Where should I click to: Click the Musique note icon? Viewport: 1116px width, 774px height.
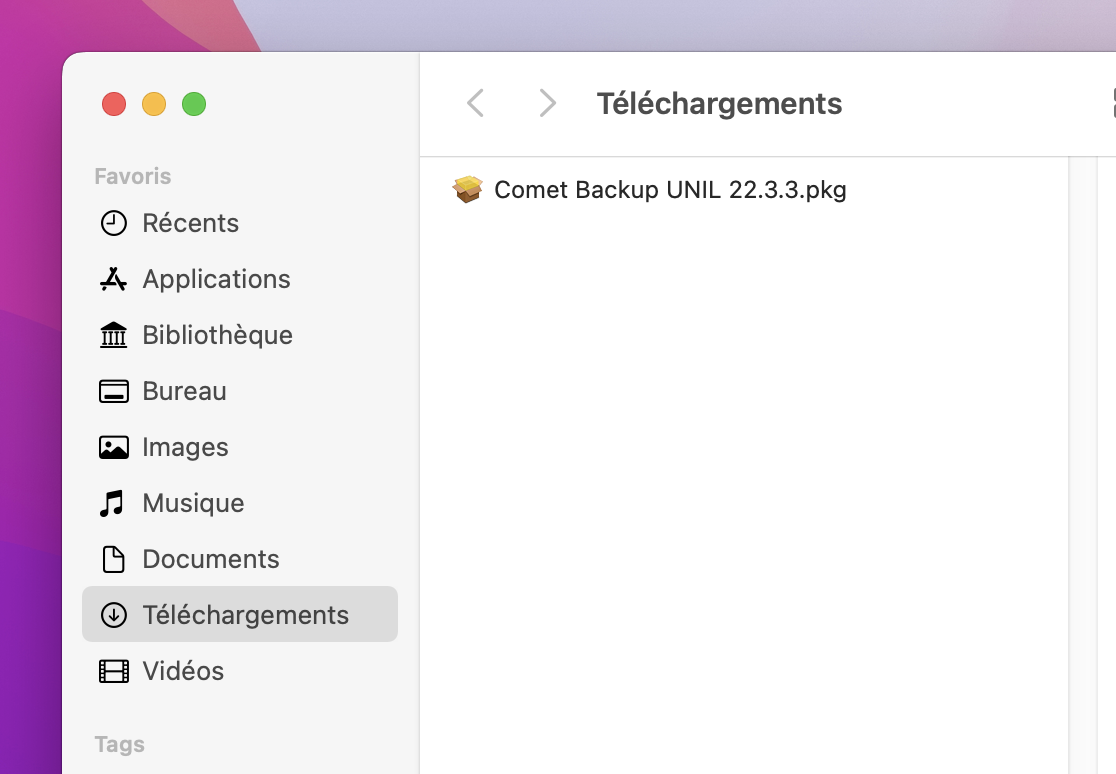pyautogui.click(x=112, y=503)
